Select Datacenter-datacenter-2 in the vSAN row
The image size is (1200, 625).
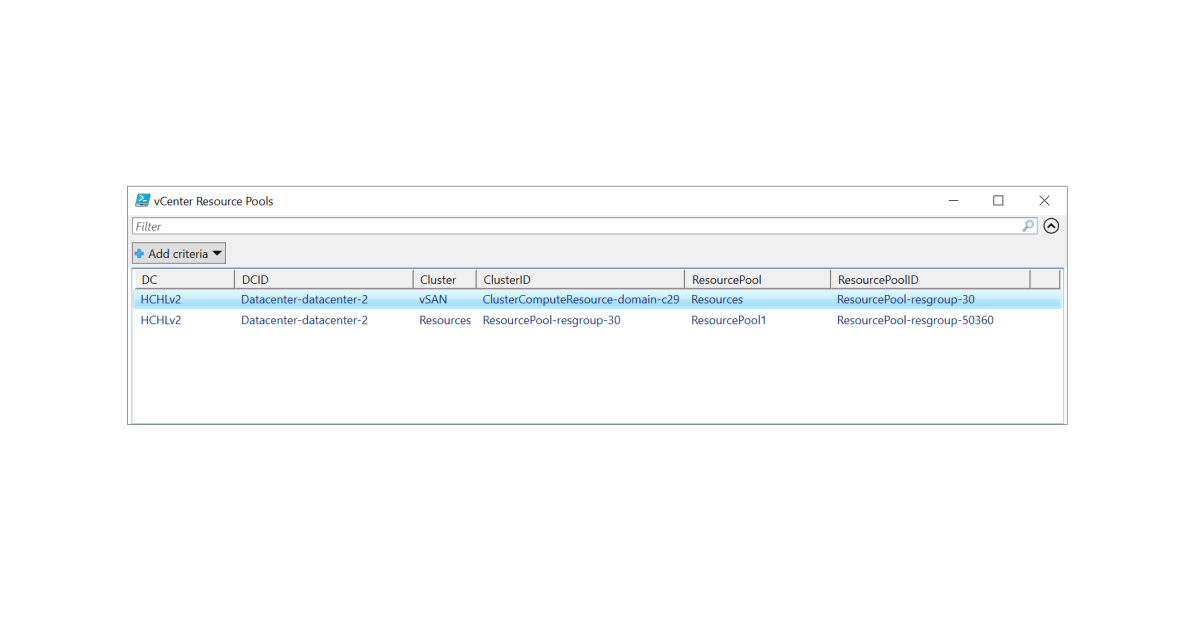coord(304,299)
